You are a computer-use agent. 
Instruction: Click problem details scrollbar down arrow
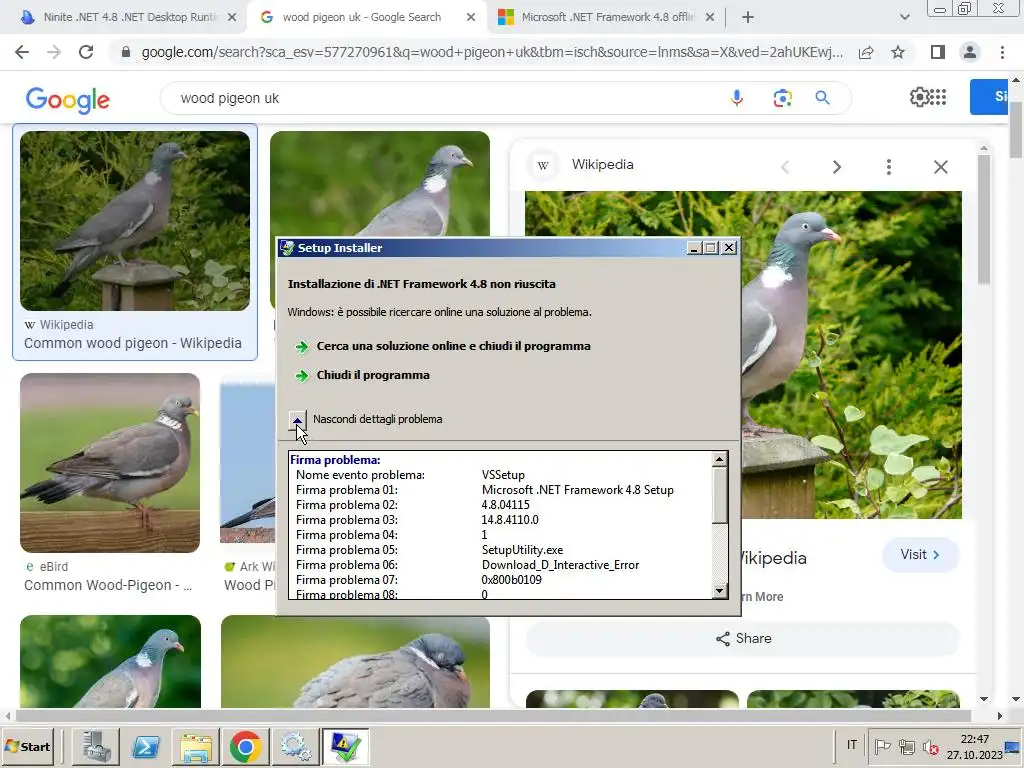(x=719, y=591)
